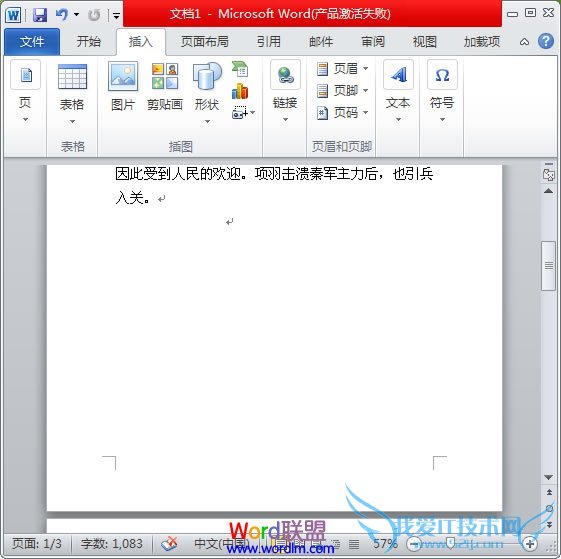Expand the 符号 dropdown arrow
Screen dimensions: 561x559
tap(442, 120)
